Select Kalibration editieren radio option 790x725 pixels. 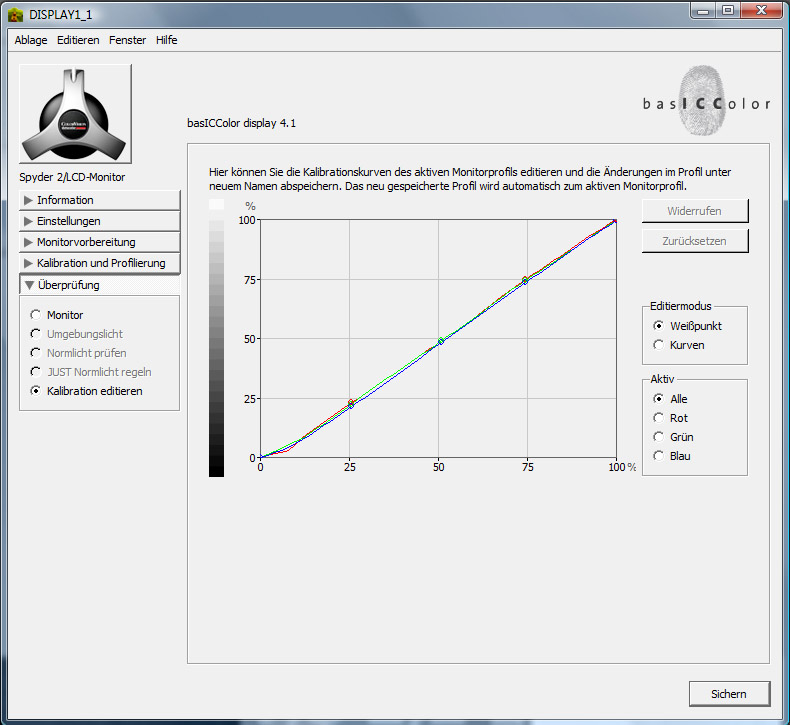(37, 391)
